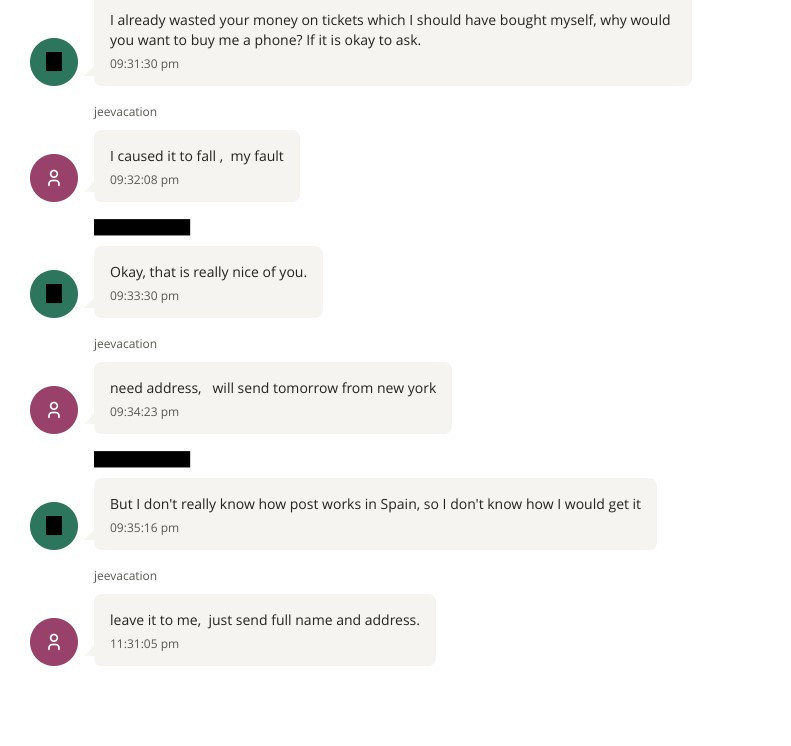Select the green avatar beside "Okay, that is really nice"
The height and width of the screenshot is (746, 791).
pos(54,294)
